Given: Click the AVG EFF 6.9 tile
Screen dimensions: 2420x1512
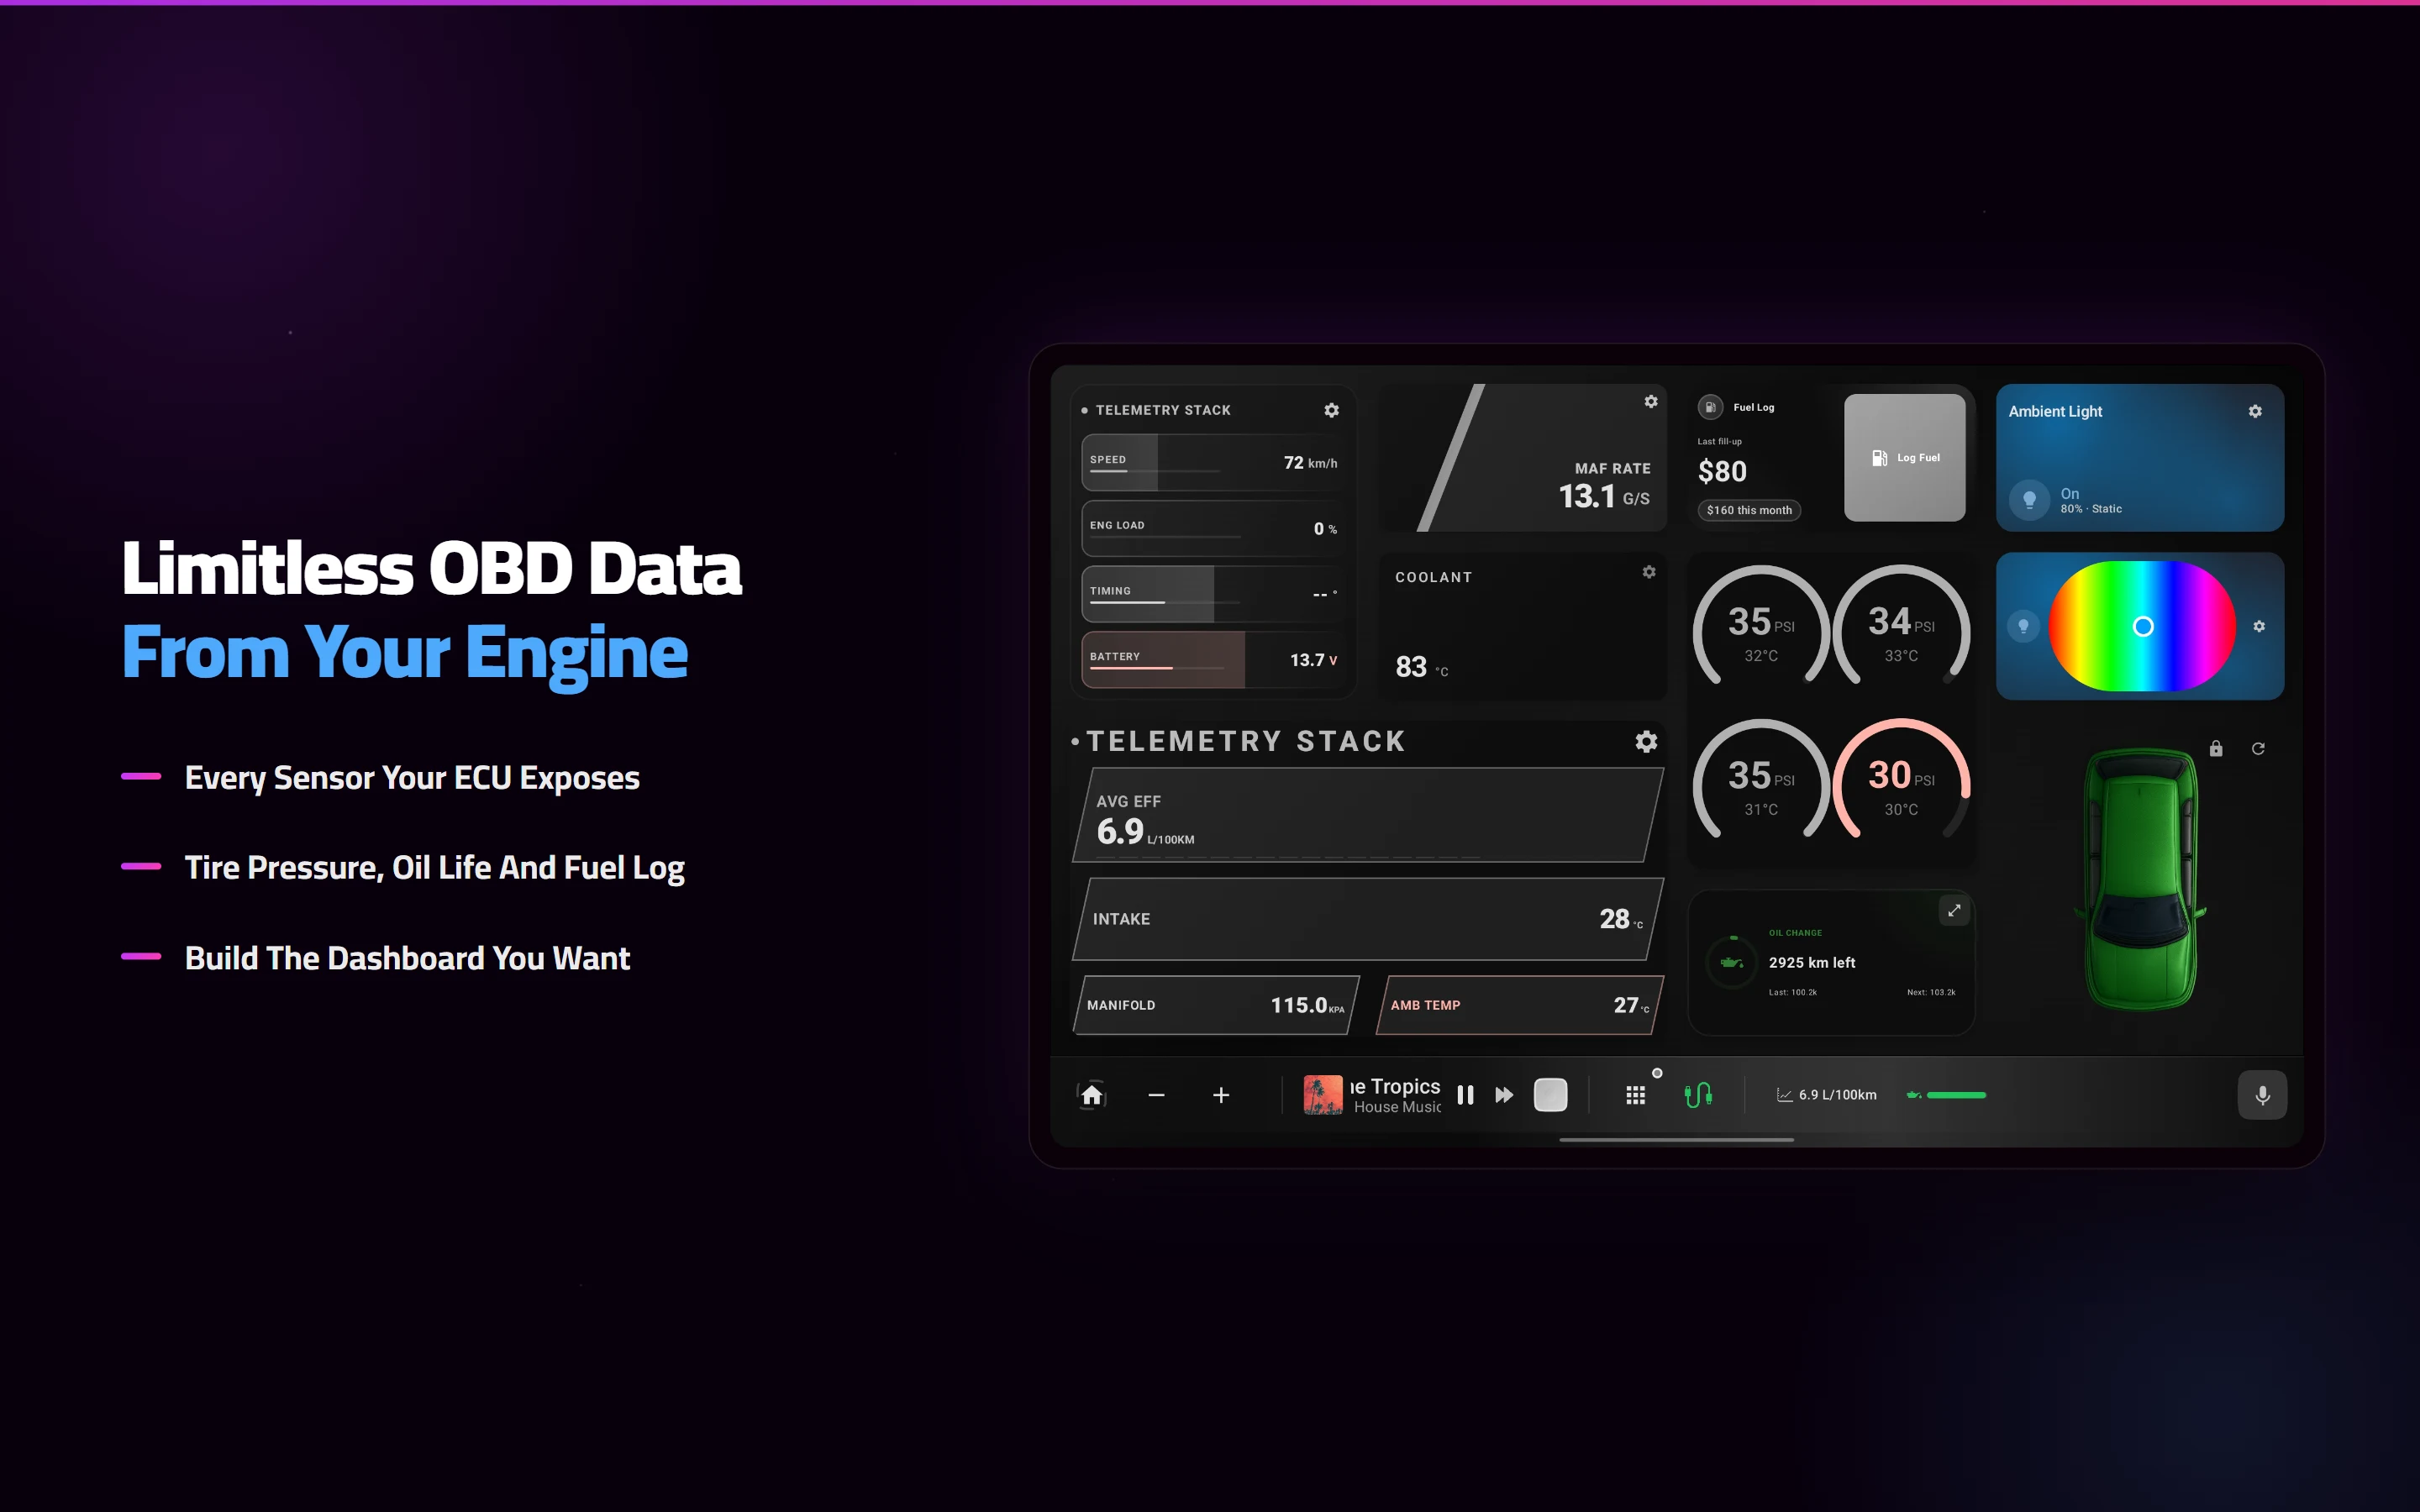Looking at the screenshot, I should 1368,815.
